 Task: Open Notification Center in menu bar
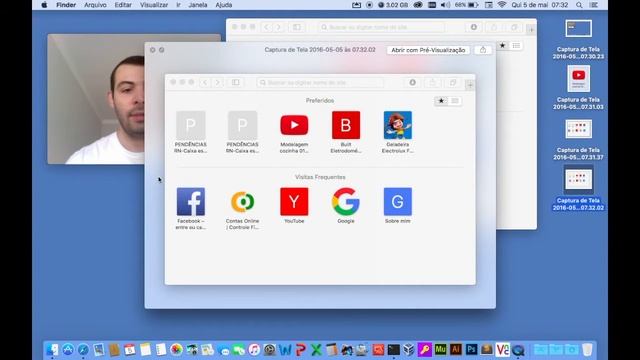coord(594,5)
